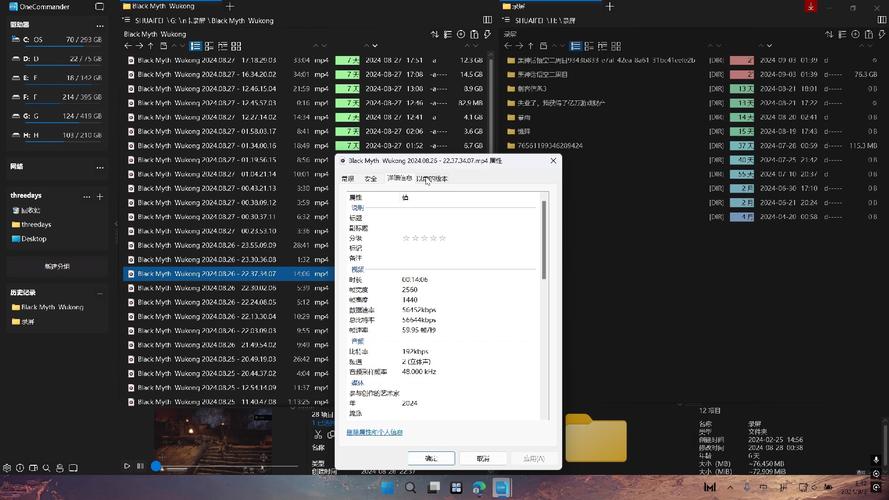
Task: Click the scissors cut icon under preview
Action: (318, 435)
